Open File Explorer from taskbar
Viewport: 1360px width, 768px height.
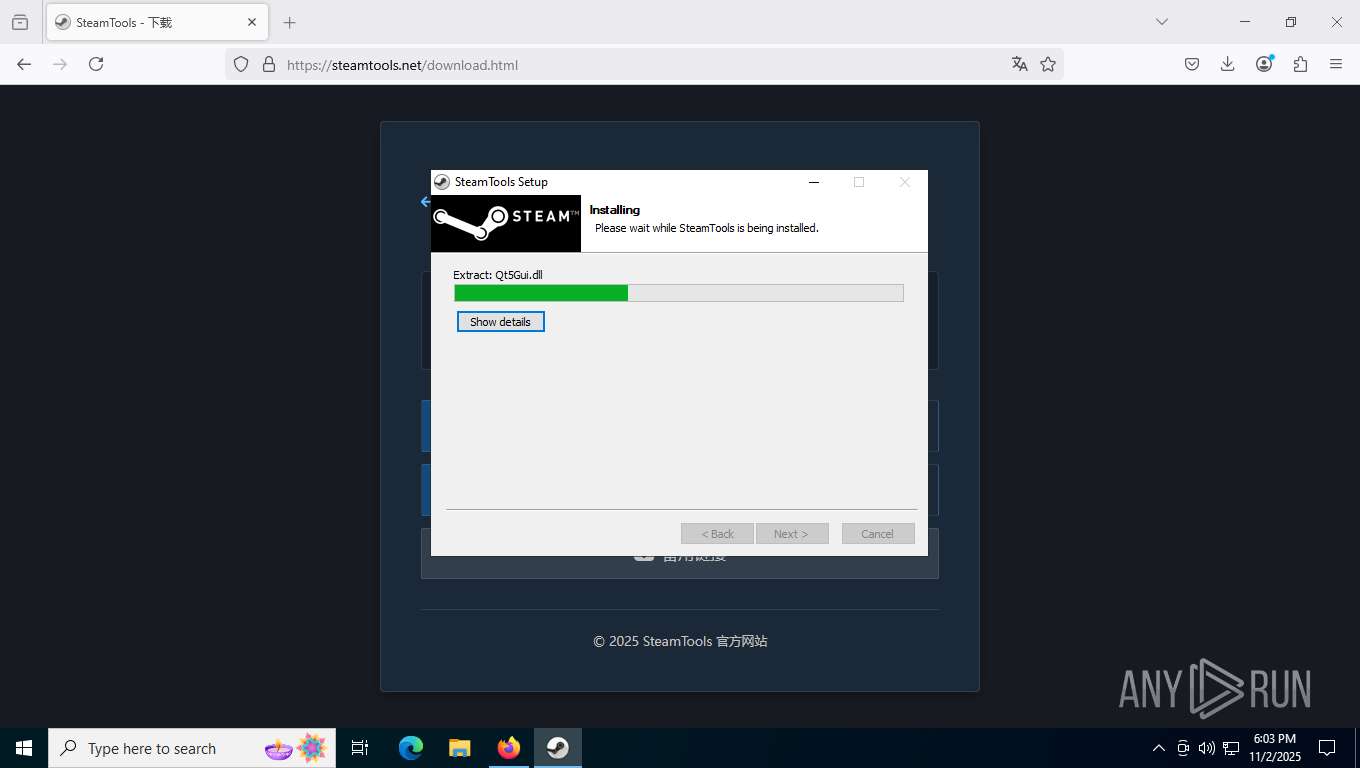459,748
